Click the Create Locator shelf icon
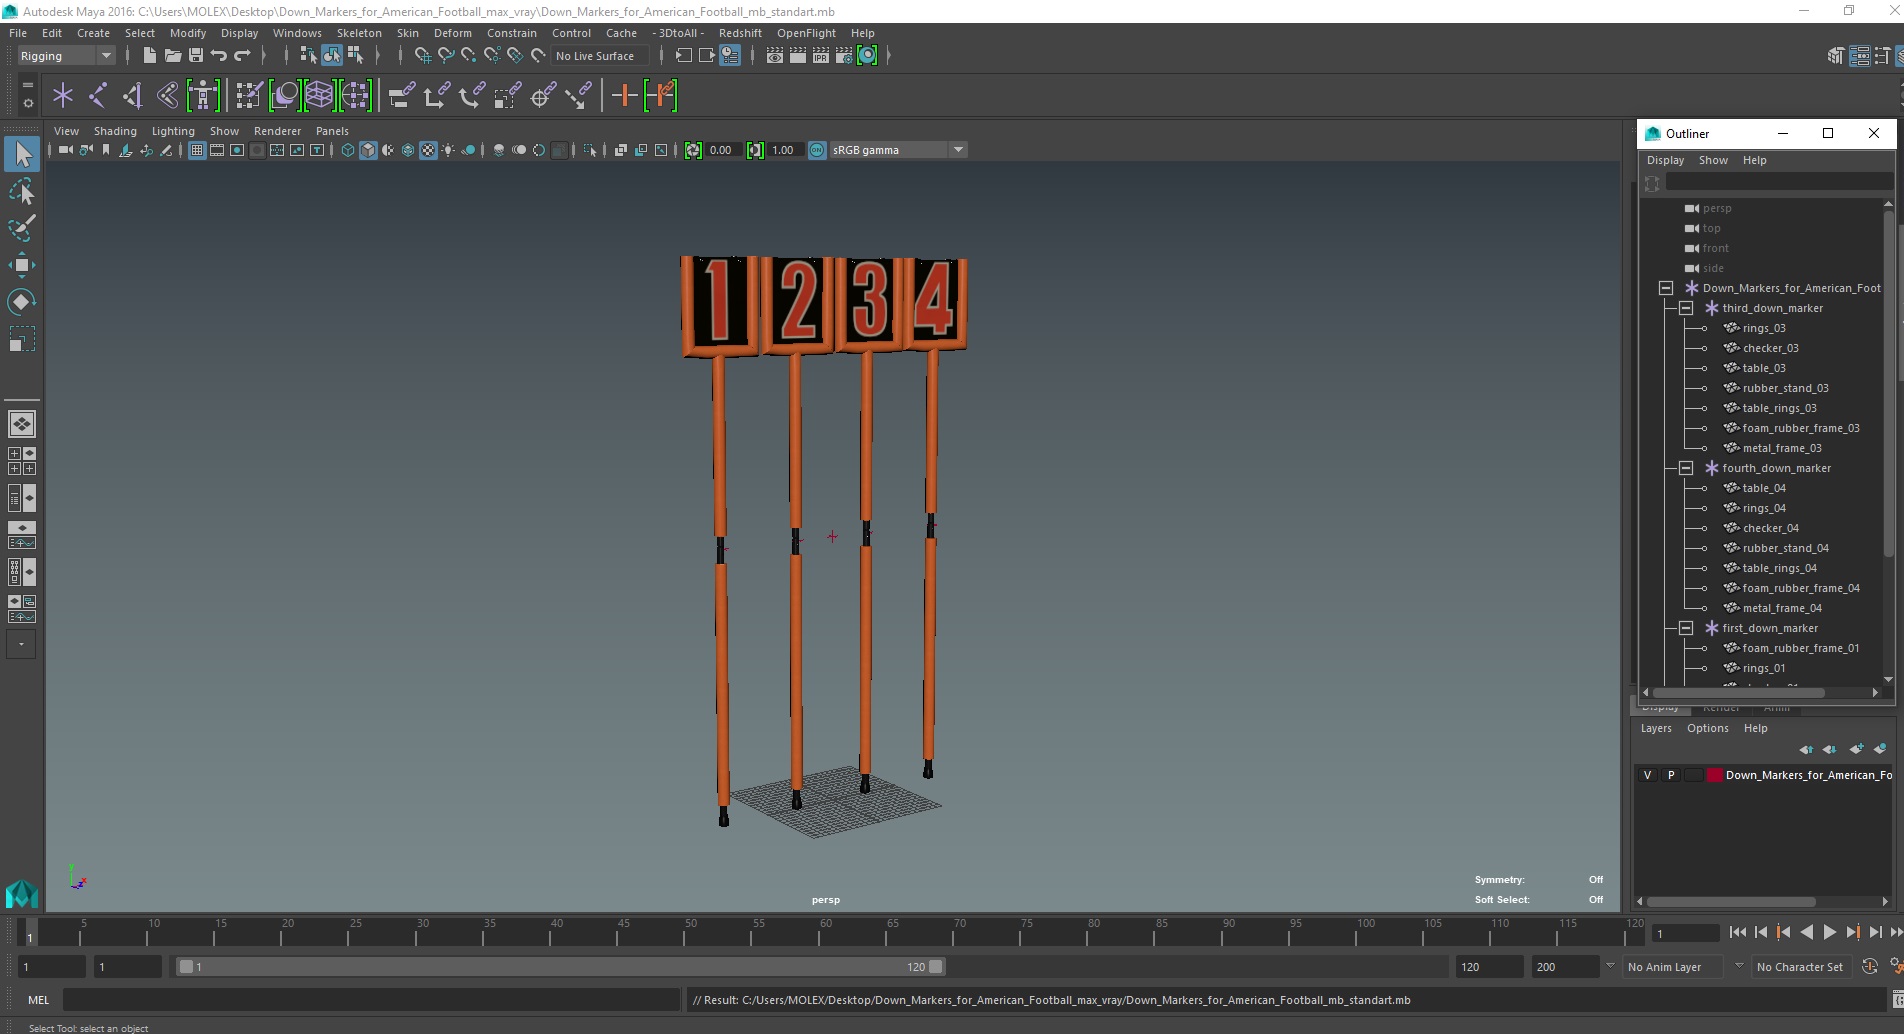1904x1034 pixels. tap(63, 96)
